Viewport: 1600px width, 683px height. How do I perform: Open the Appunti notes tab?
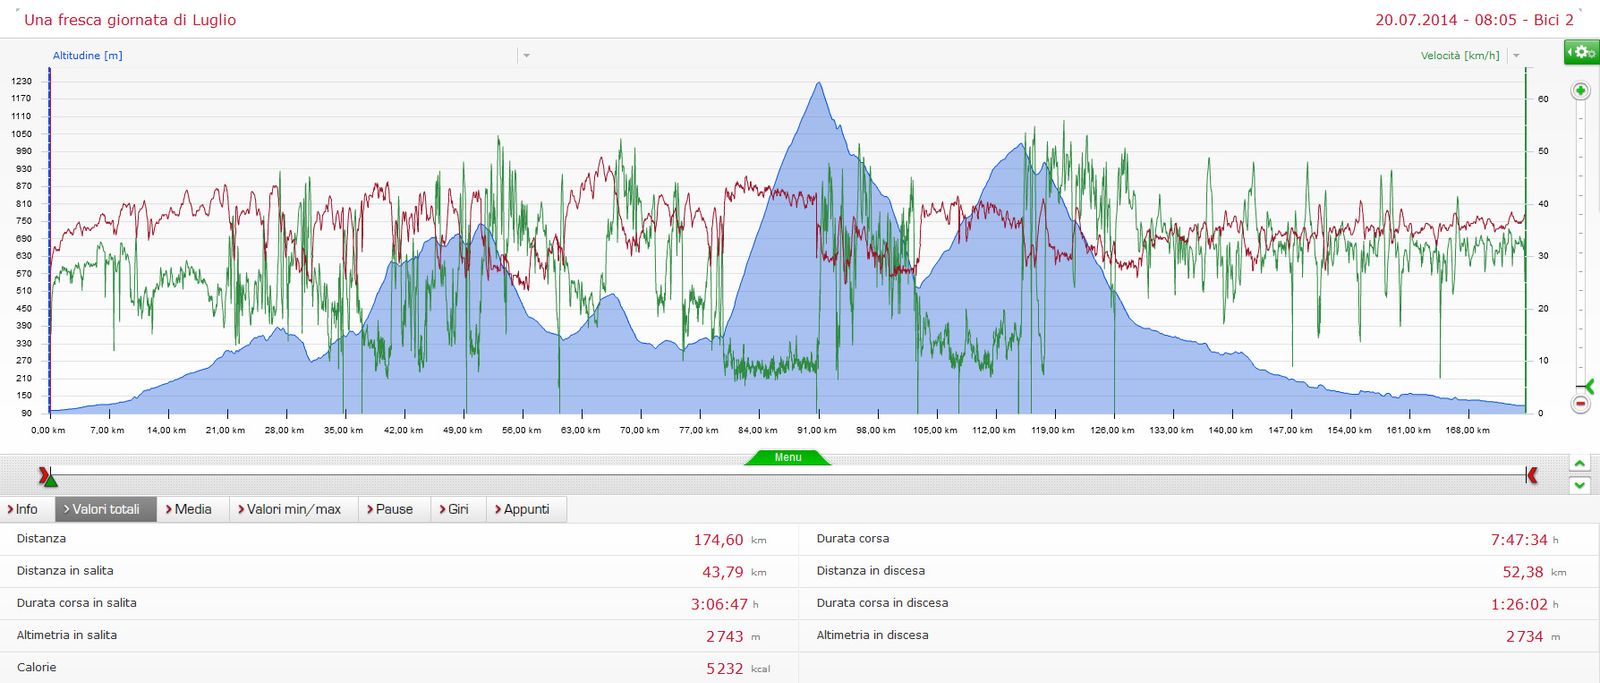pos(525,509)
